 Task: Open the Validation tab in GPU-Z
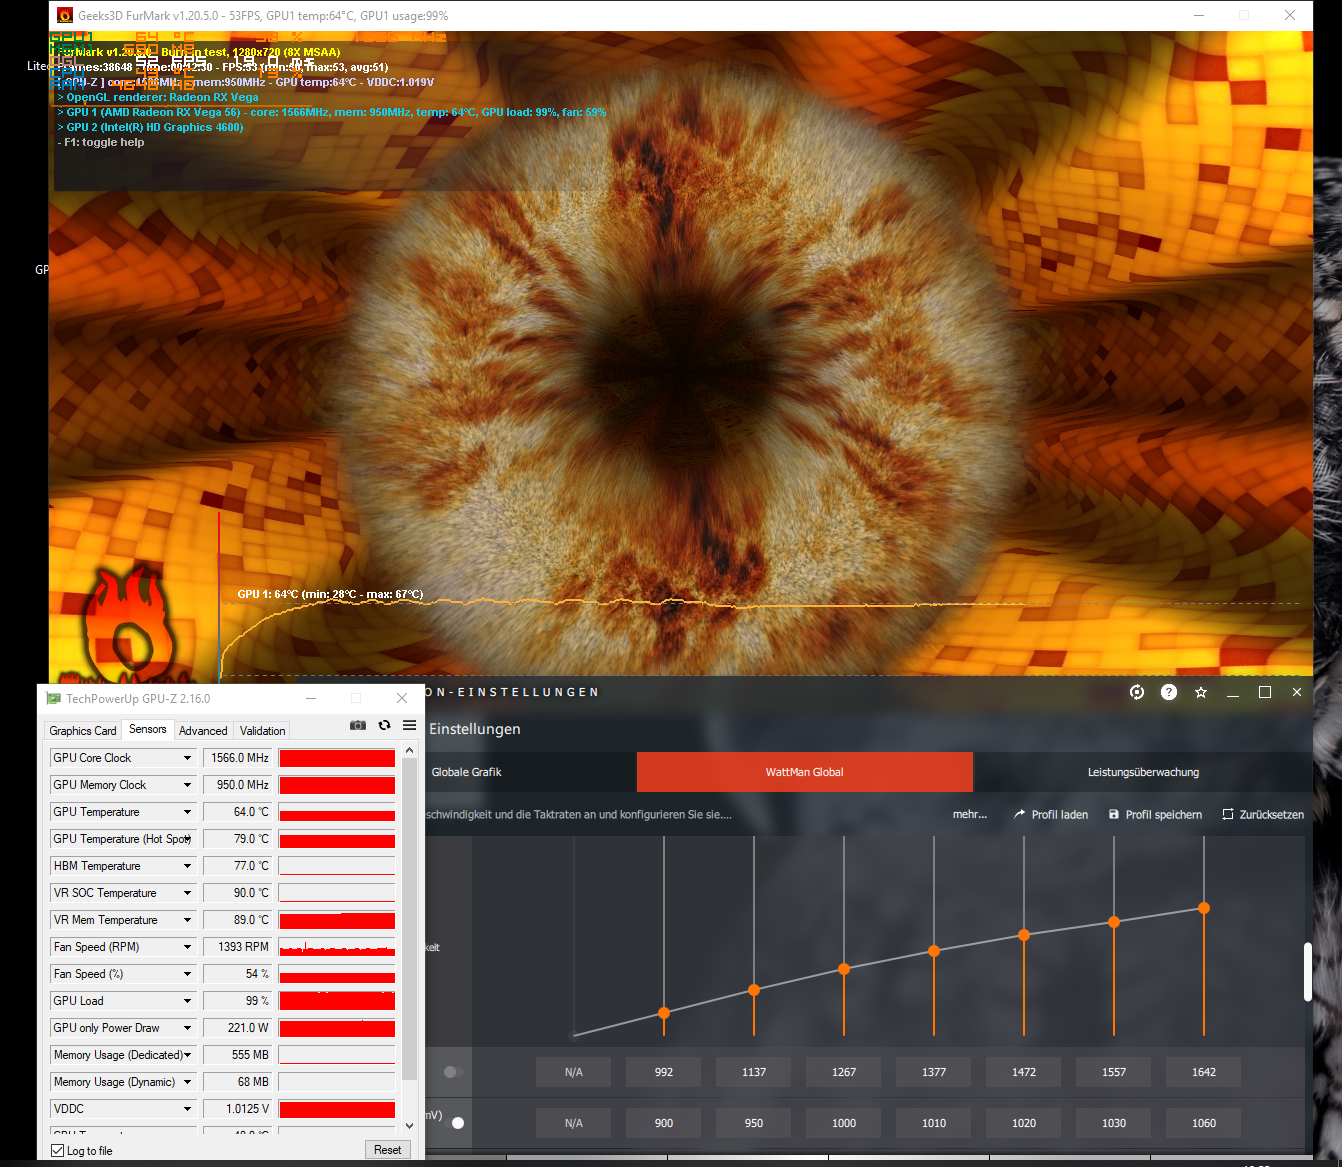coord(263,731)
